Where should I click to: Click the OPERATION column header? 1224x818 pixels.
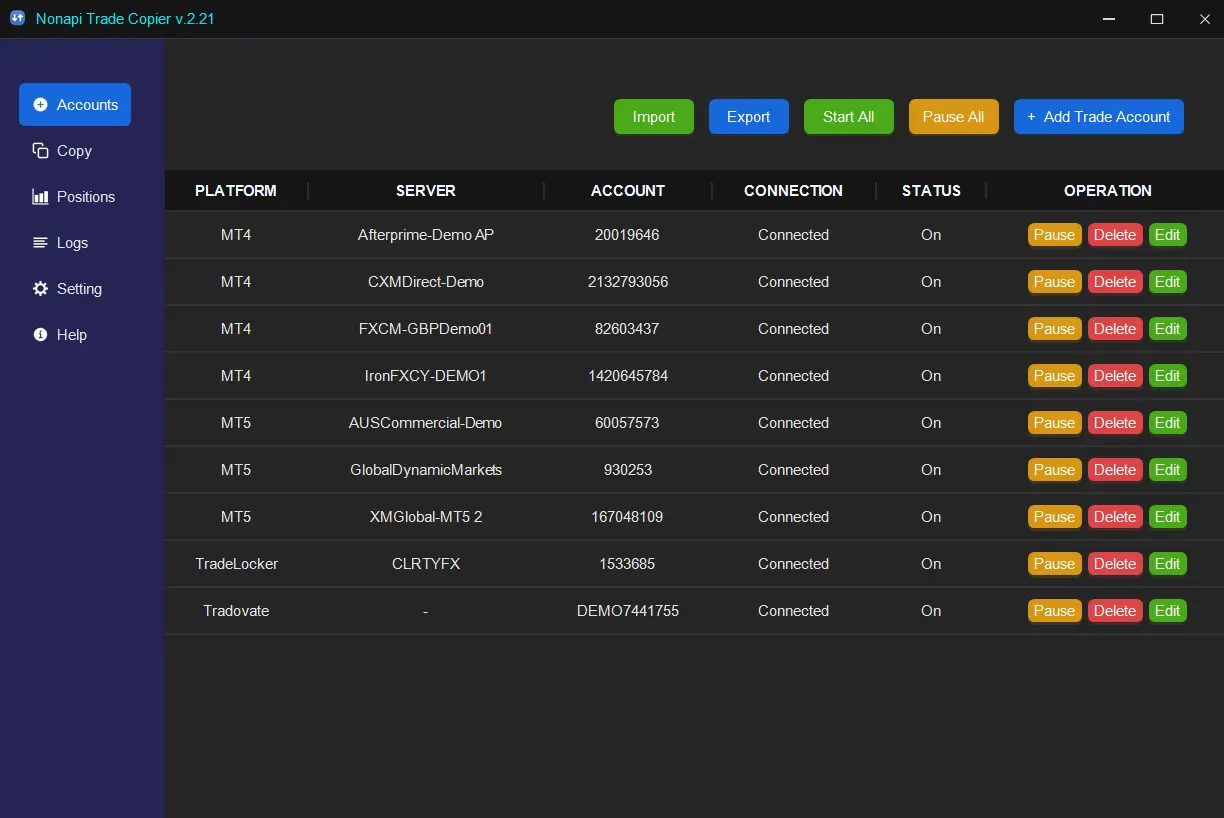[x=1108, y=190]
